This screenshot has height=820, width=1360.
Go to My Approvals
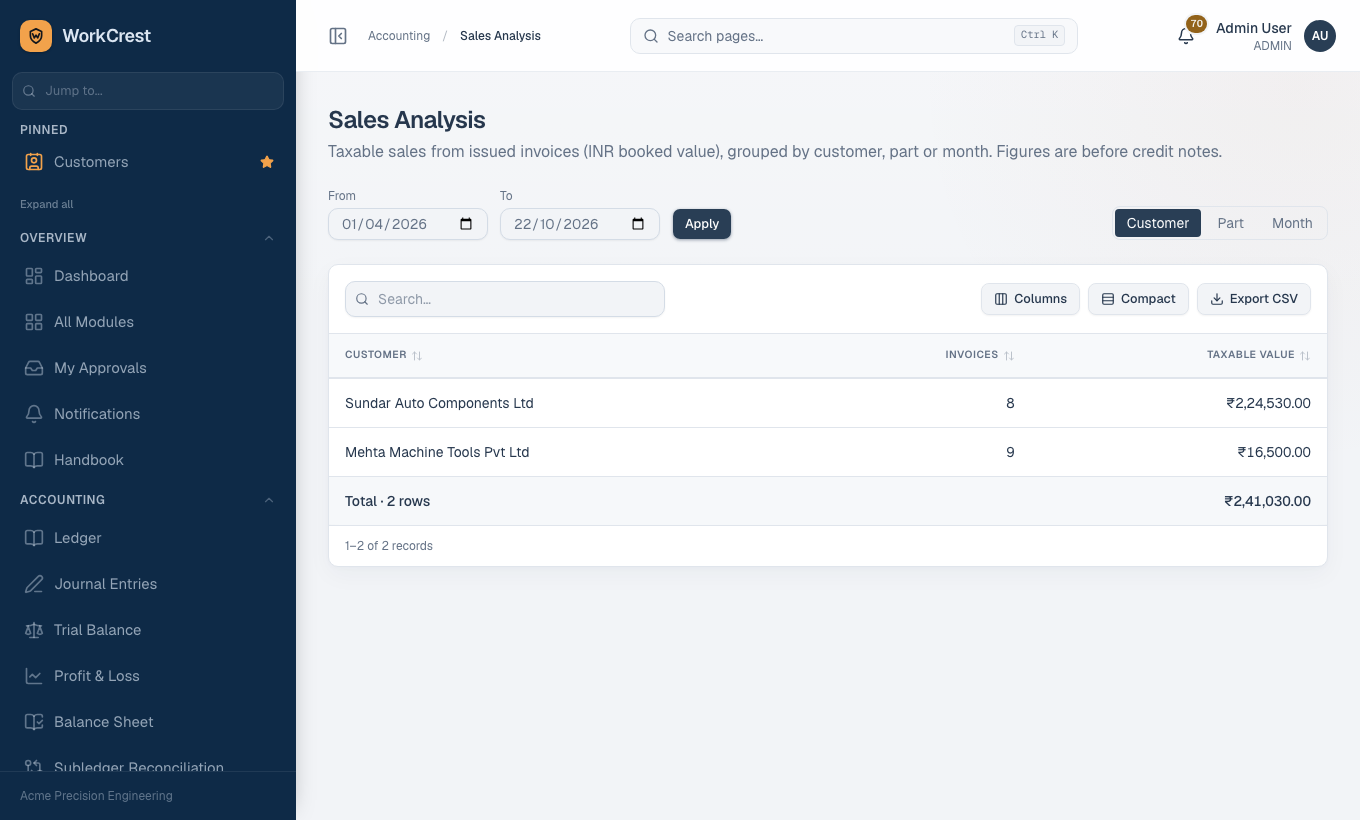pyautogui.click(x=148, y=368)
